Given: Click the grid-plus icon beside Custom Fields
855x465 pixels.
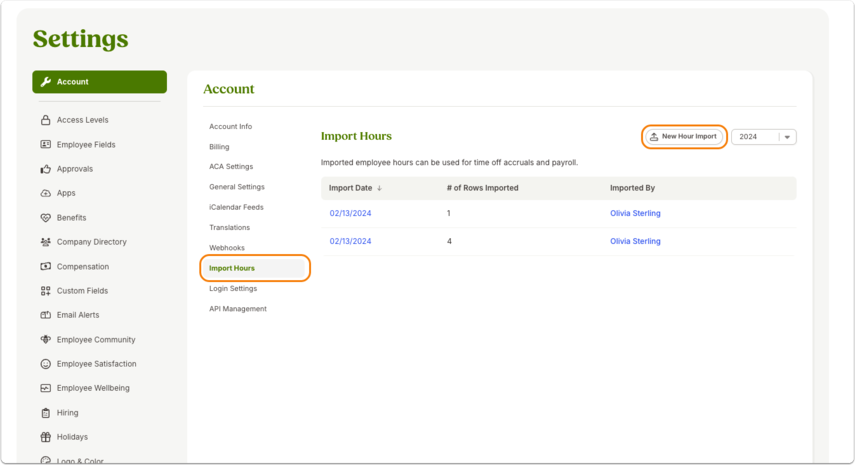Looking at the screenshot, I should (46, 291).
